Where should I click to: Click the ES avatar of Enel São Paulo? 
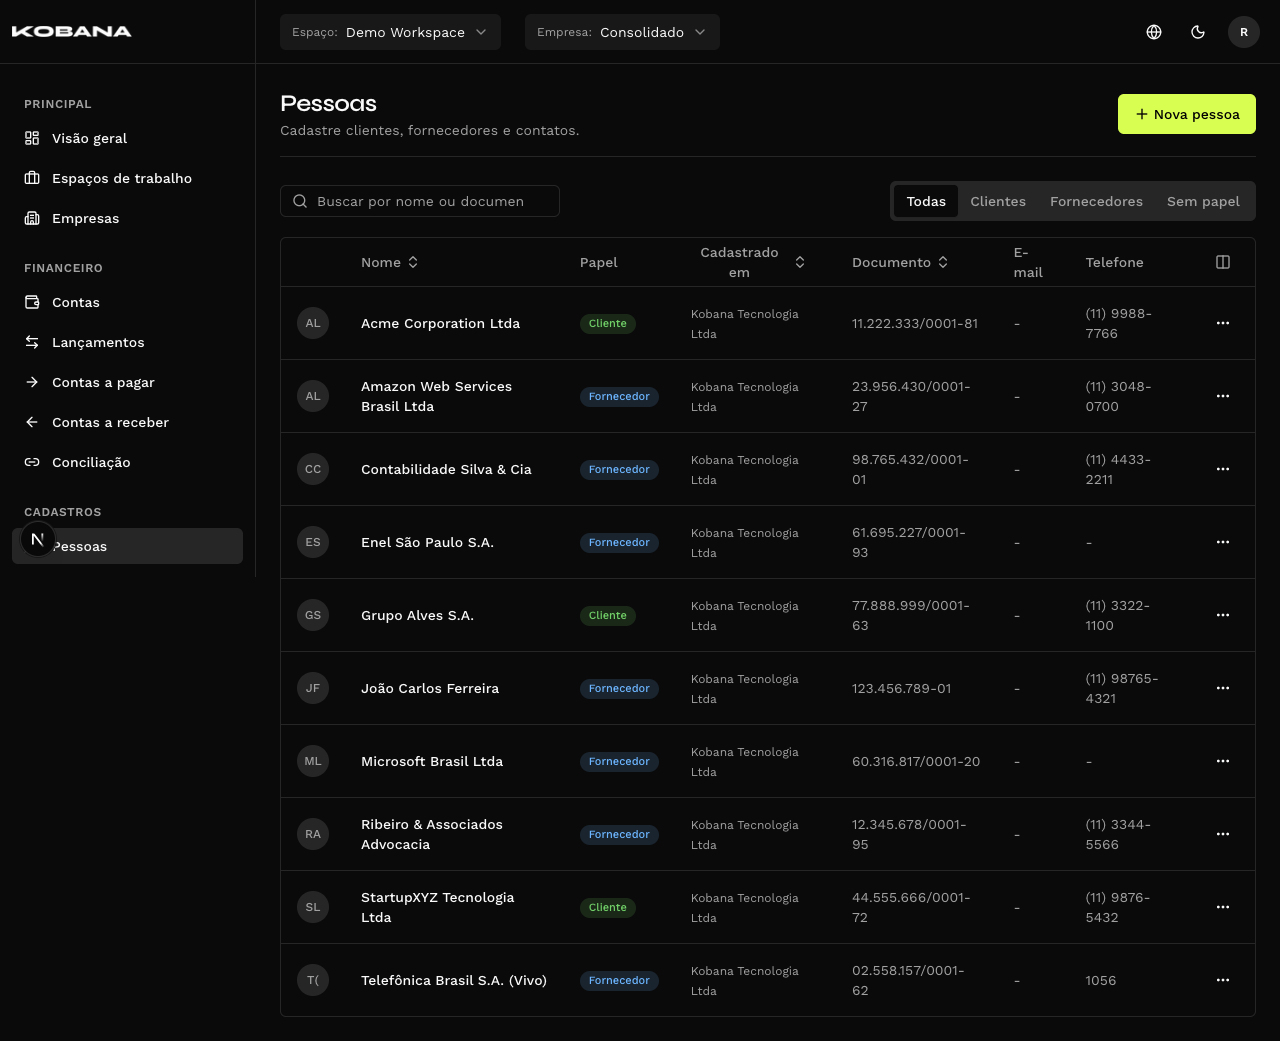pos(313,542)
